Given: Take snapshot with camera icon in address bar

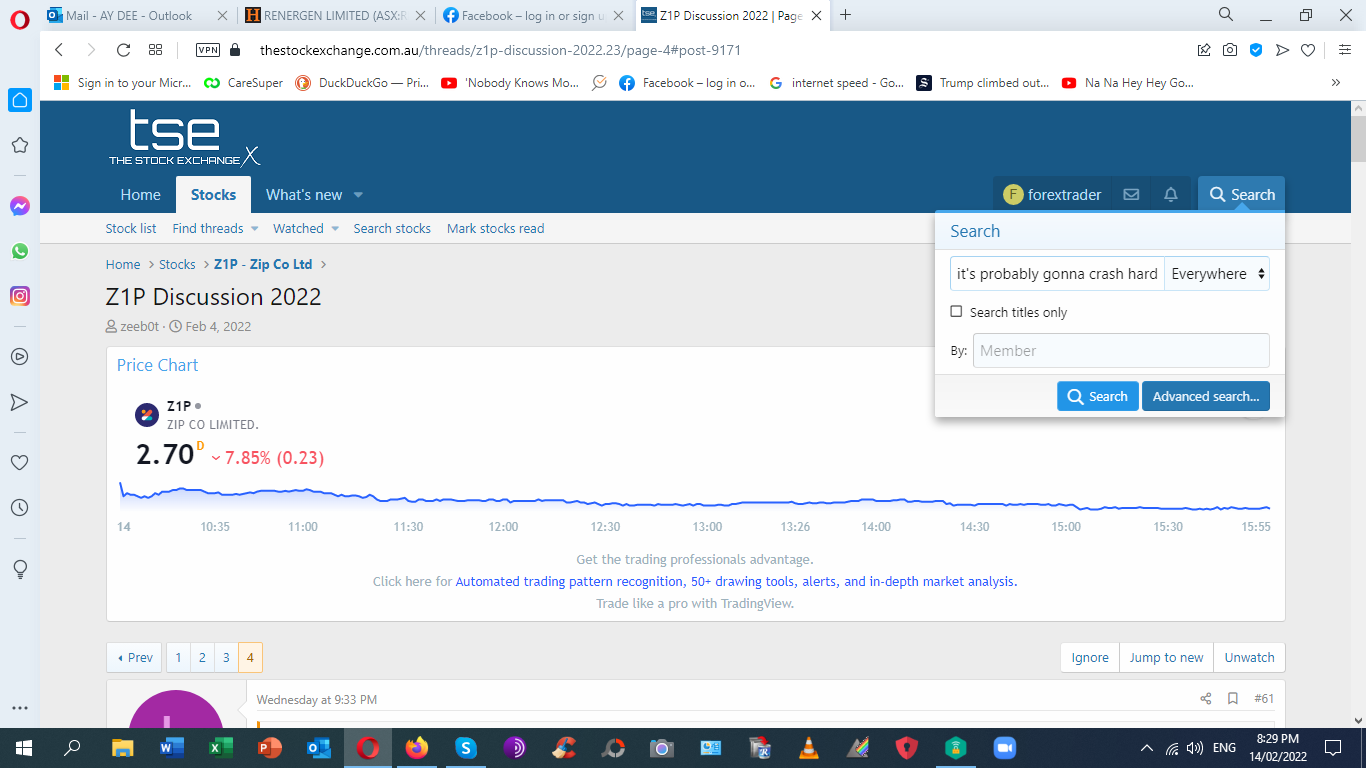Looking at the screenshot, I should pyautogui.click(x=1230, y=50).
